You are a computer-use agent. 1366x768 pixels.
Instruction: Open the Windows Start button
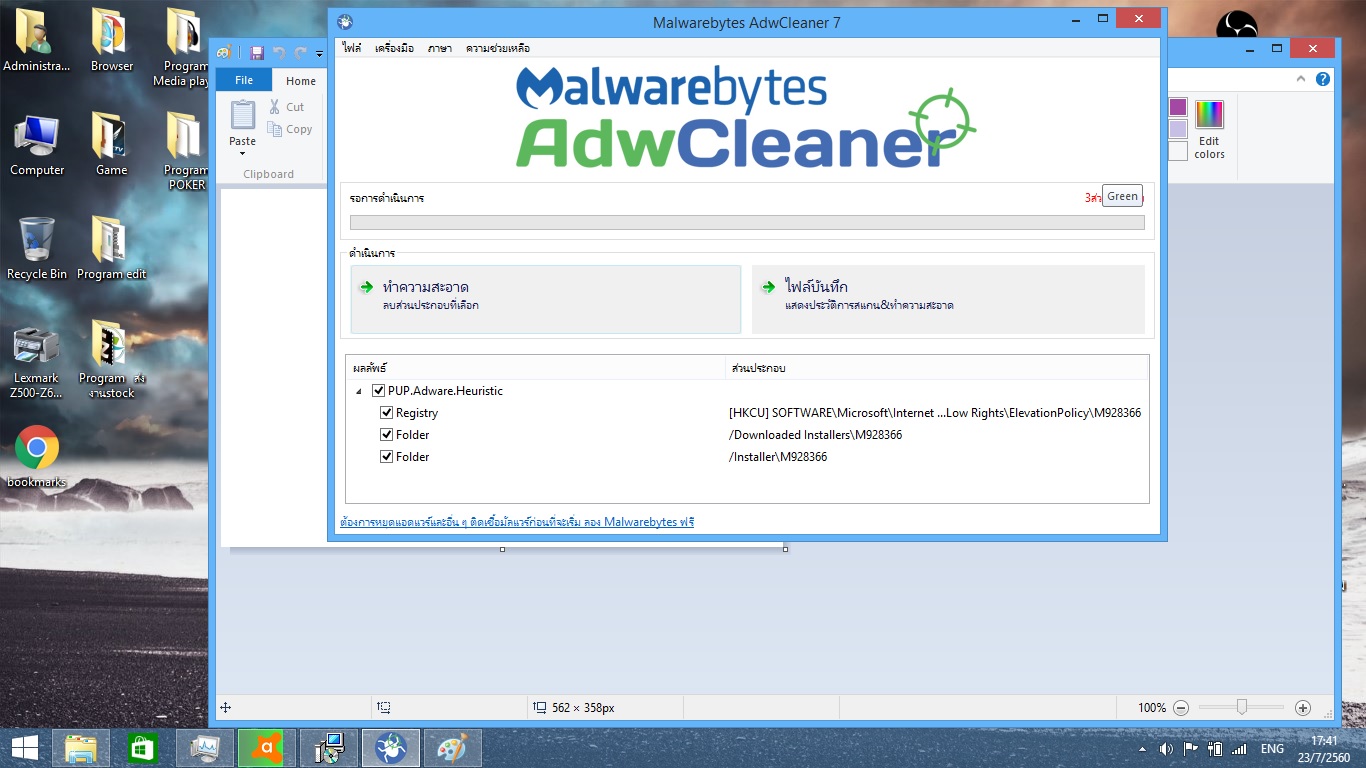pyautogui.click(x=25, y=747)
